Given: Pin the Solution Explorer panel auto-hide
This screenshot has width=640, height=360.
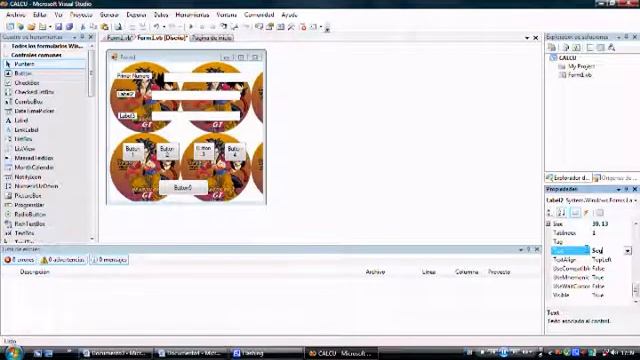Looking at the screenshot, I should pyautogui.click(x=627, y=37).
